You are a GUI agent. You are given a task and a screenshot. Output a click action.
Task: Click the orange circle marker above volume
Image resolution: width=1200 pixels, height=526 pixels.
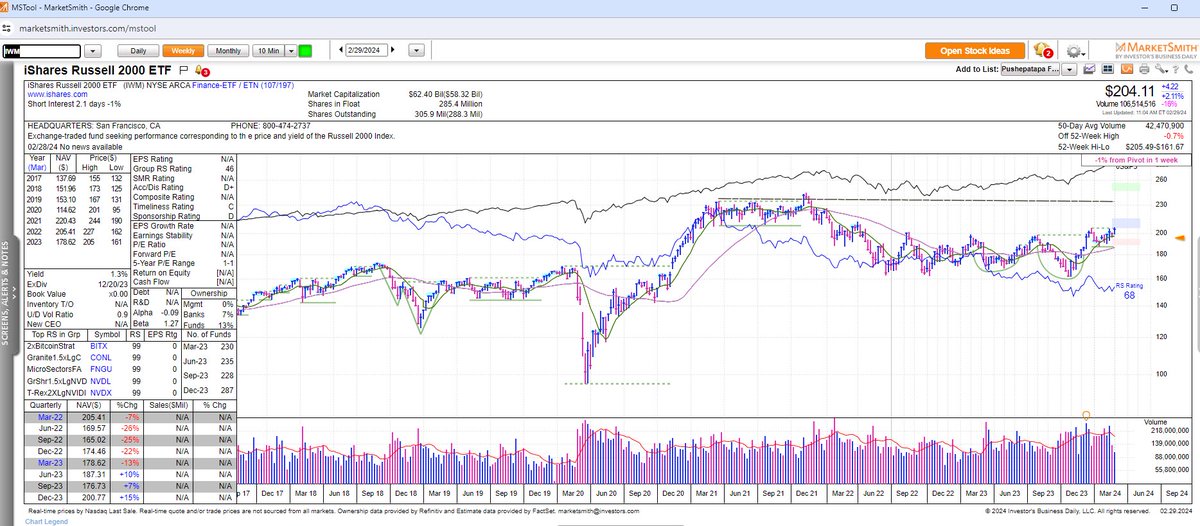click(1086, 413)
